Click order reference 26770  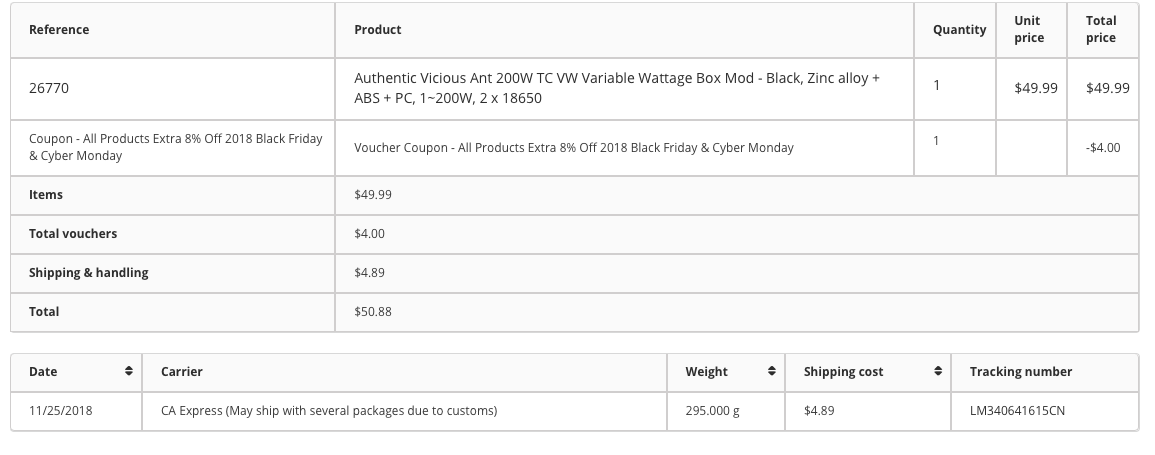pyautogui.click(x=49, y=88)
